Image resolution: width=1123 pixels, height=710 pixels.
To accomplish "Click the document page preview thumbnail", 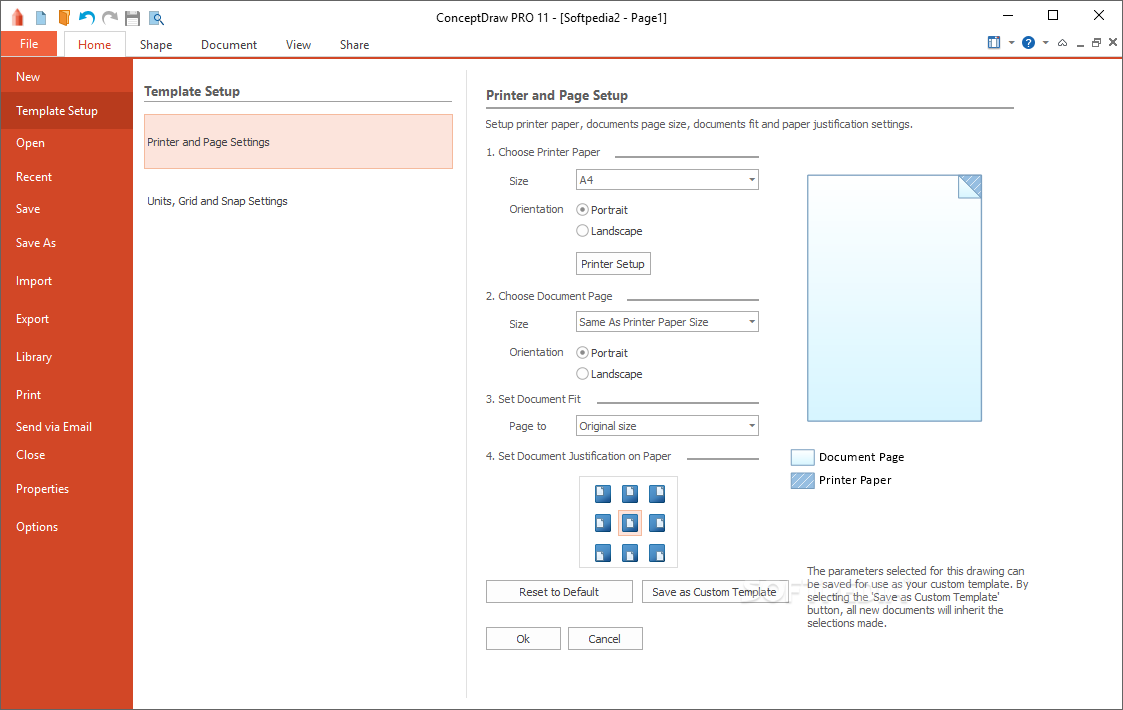I will point(895,298).
